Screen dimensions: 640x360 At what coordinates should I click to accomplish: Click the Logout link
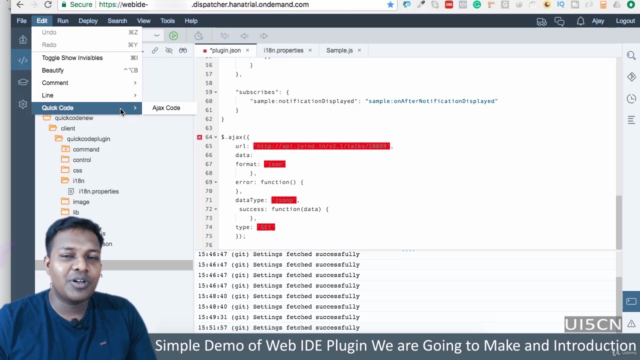(x=625, y=21)
